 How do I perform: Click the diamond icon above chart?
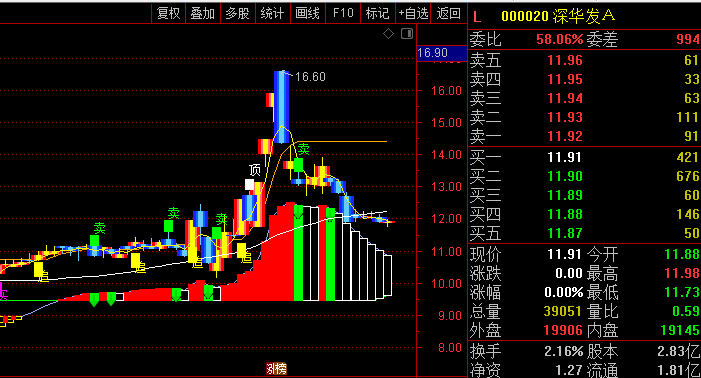[389, 34]
